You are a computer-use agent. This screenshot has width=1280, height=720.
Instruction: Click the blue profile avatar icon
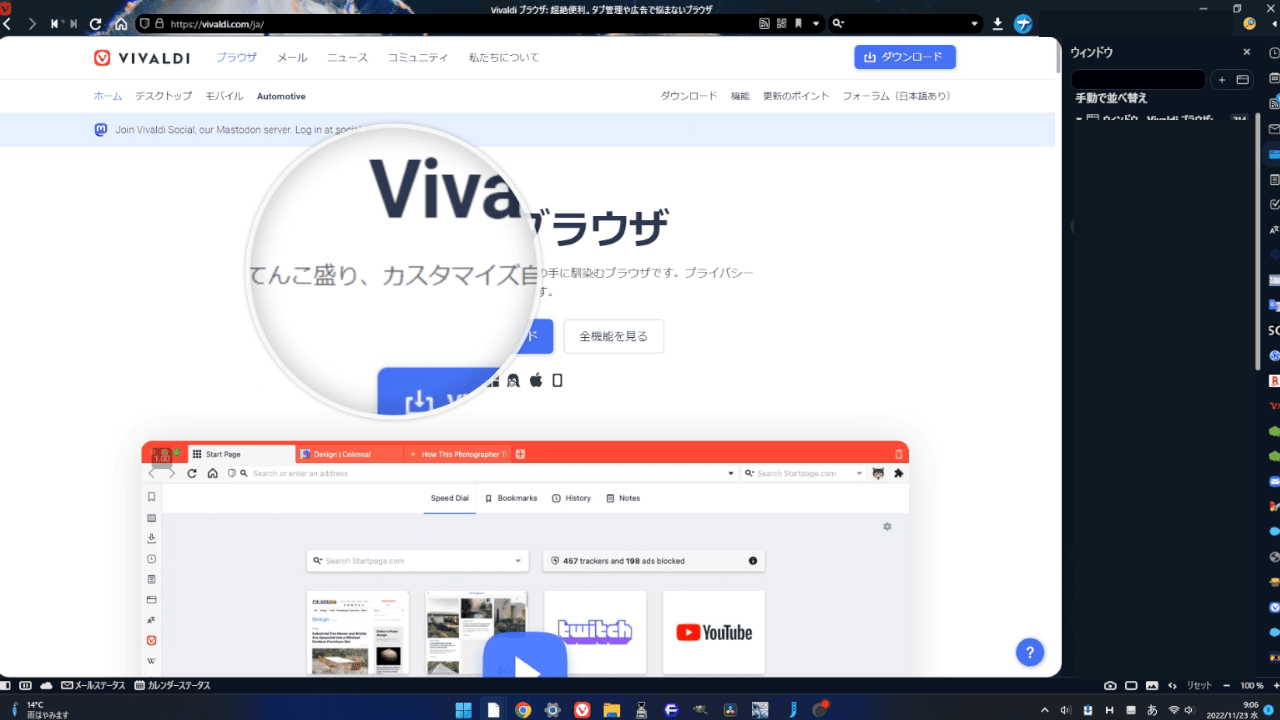[x=1023, y=23]
